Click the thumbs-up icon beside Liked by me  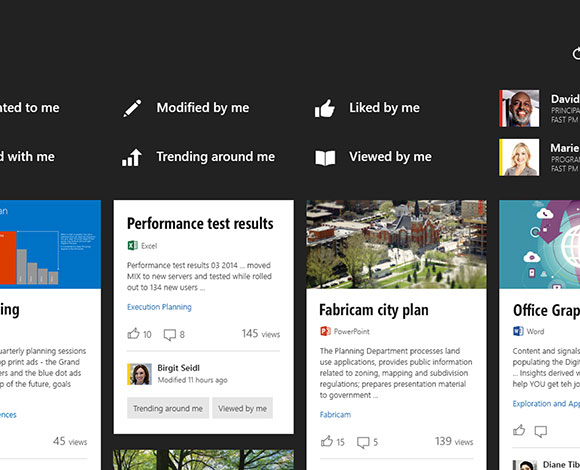coord(325,108)
